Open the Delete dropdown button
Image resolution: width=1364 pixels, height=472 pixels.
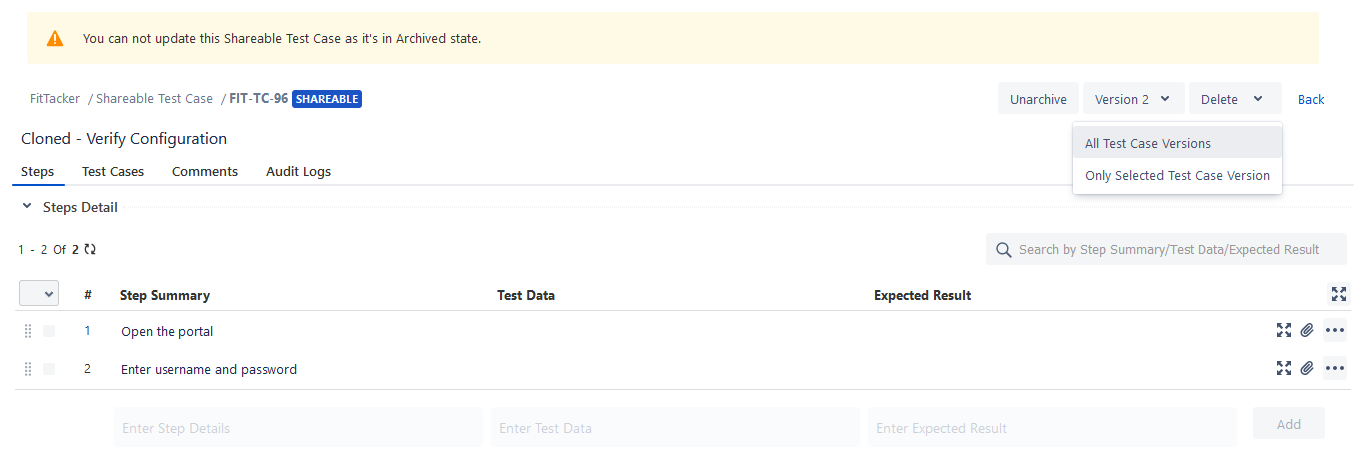point(1235,99)
